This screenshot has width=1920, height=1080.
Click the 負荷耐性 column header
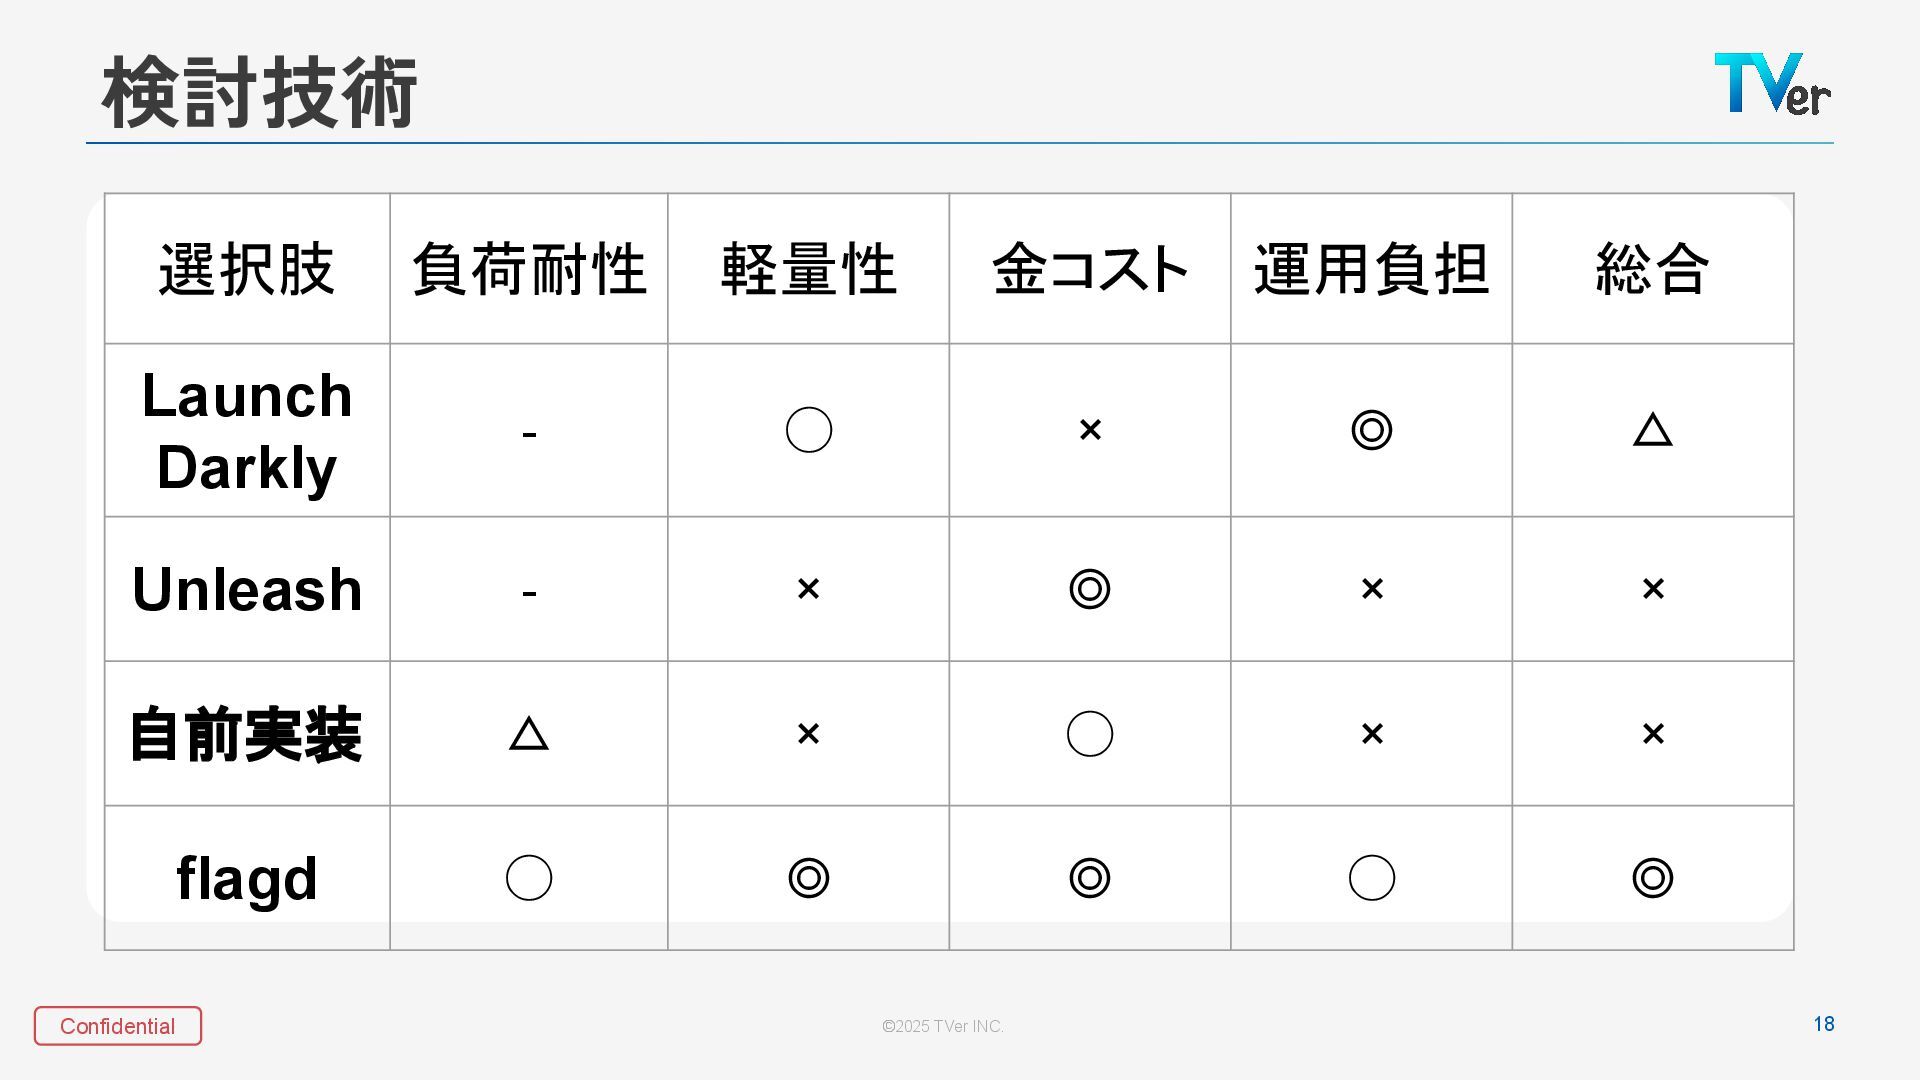(x=529, y=269)
